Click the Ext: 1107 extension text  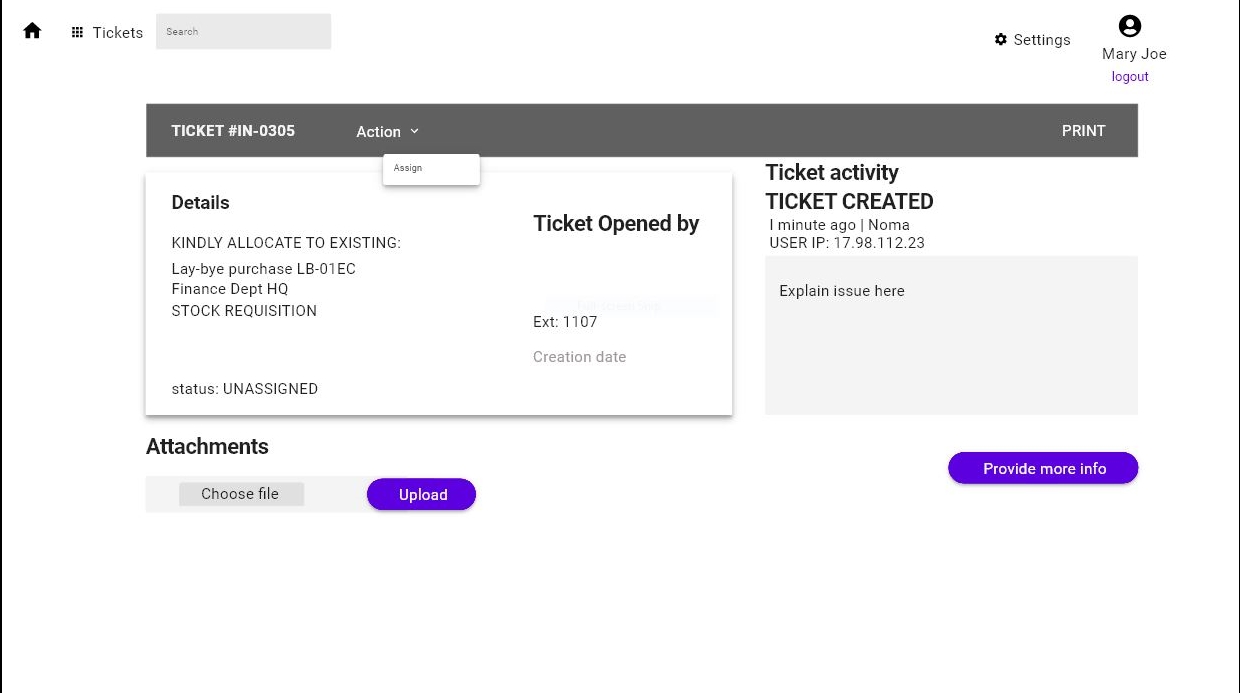click(565, 322)
